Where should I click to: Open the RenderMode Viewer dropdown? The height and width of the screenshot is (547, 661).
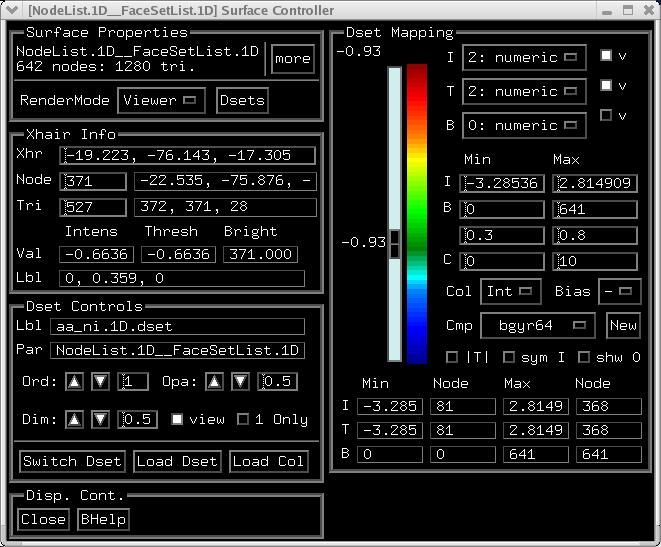coord(161,100)
